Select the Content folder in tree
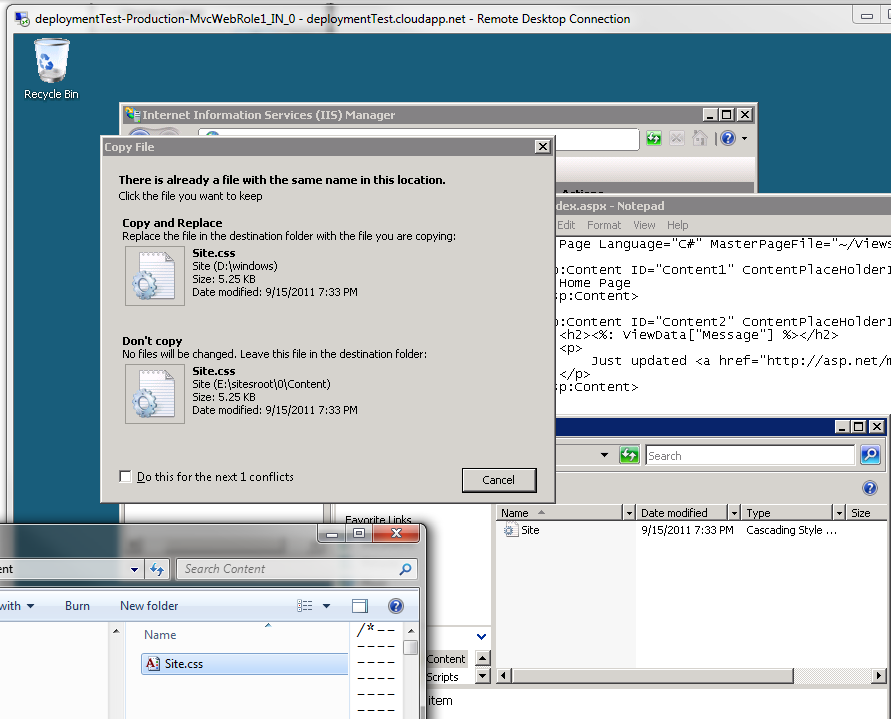This screenshot has width=891, height=719. pyautogui.click(x=446, y=659)
